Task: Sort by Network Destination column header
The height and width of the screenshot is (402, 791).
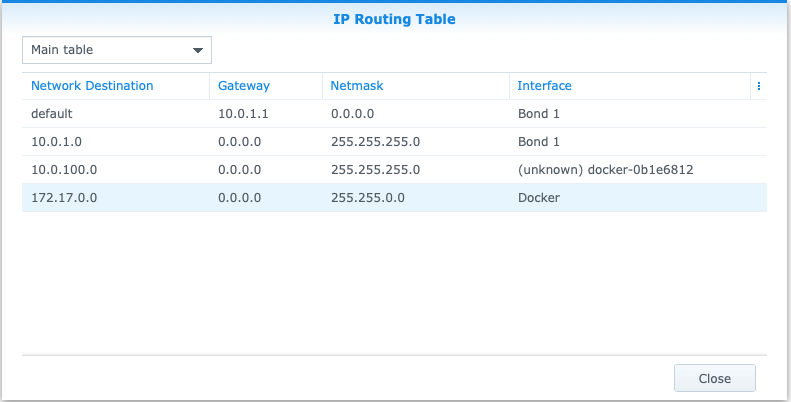Action: tap(92, 86)
